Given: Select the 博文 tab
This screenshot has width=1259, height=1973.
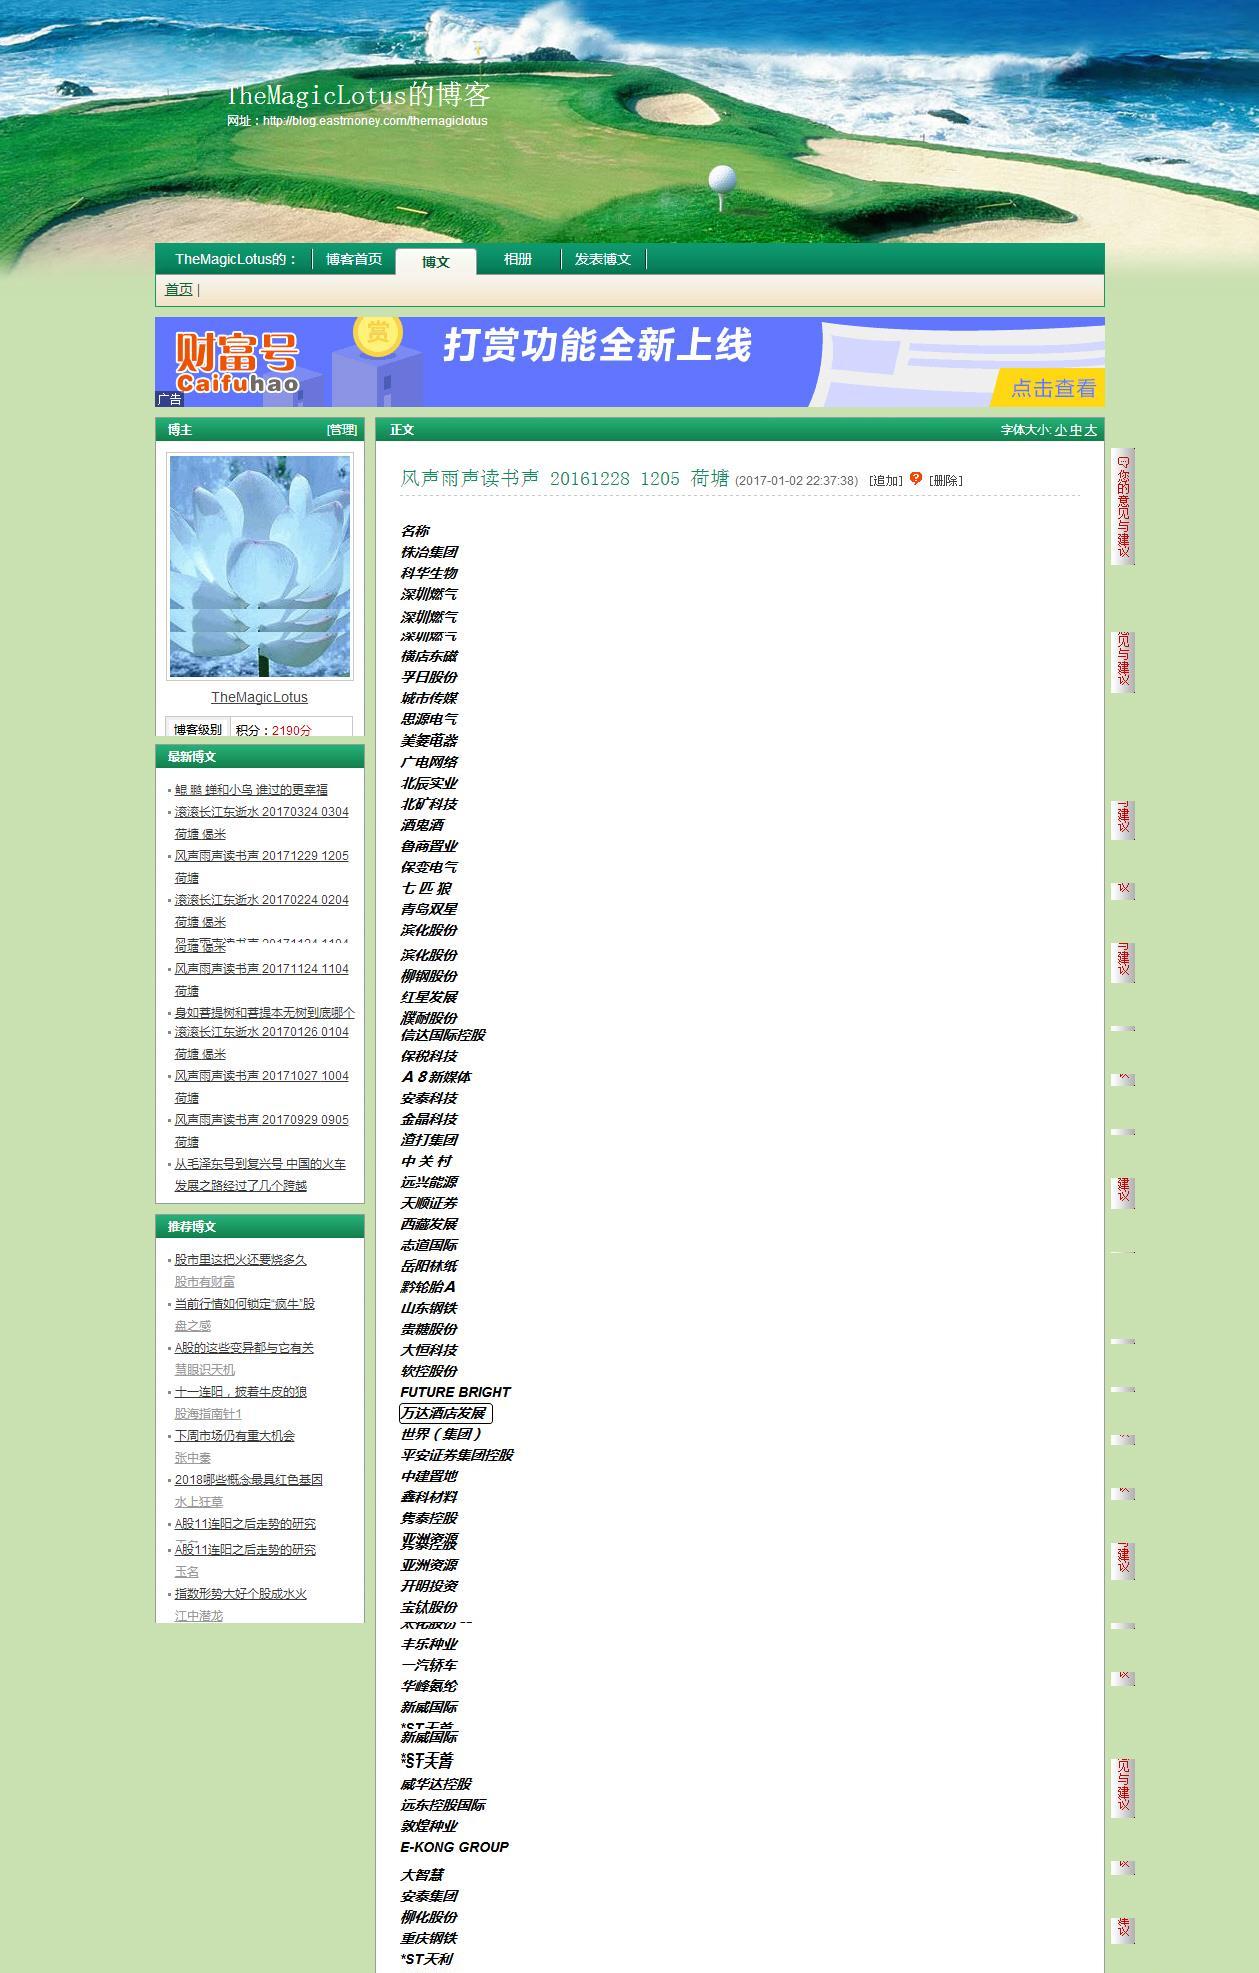Looking at the screenshot, I should pos(436,262).
